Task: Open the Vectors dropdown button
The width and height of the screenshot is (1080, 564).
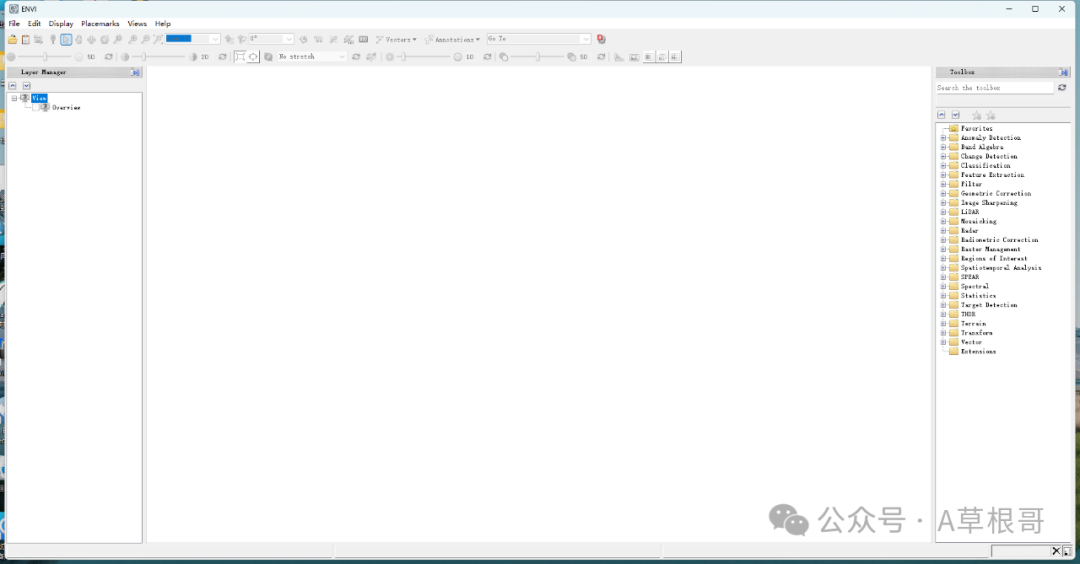Action: click(x=396, y=40)
